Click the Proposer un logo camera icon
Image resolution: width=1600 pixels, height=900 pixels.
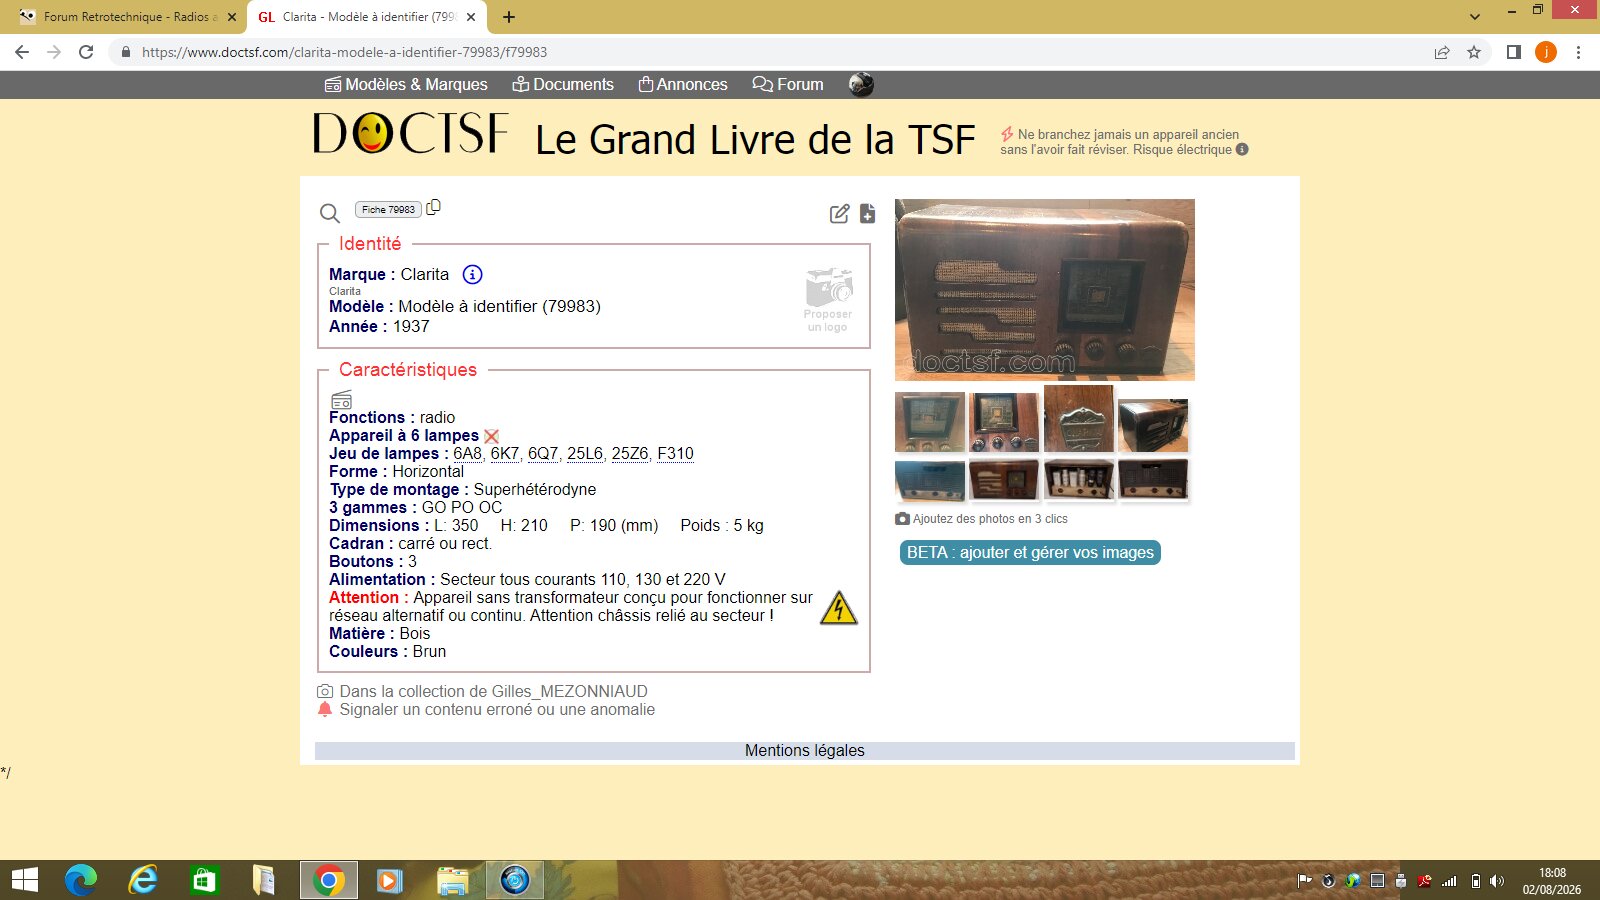tap(829, 299)
